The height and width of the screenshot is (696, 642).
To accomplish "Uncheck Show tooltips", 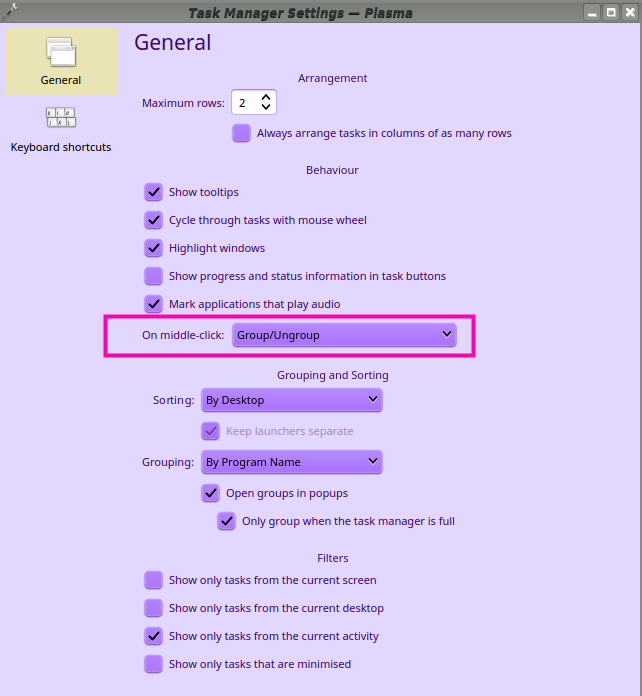I will click(154, 192).
